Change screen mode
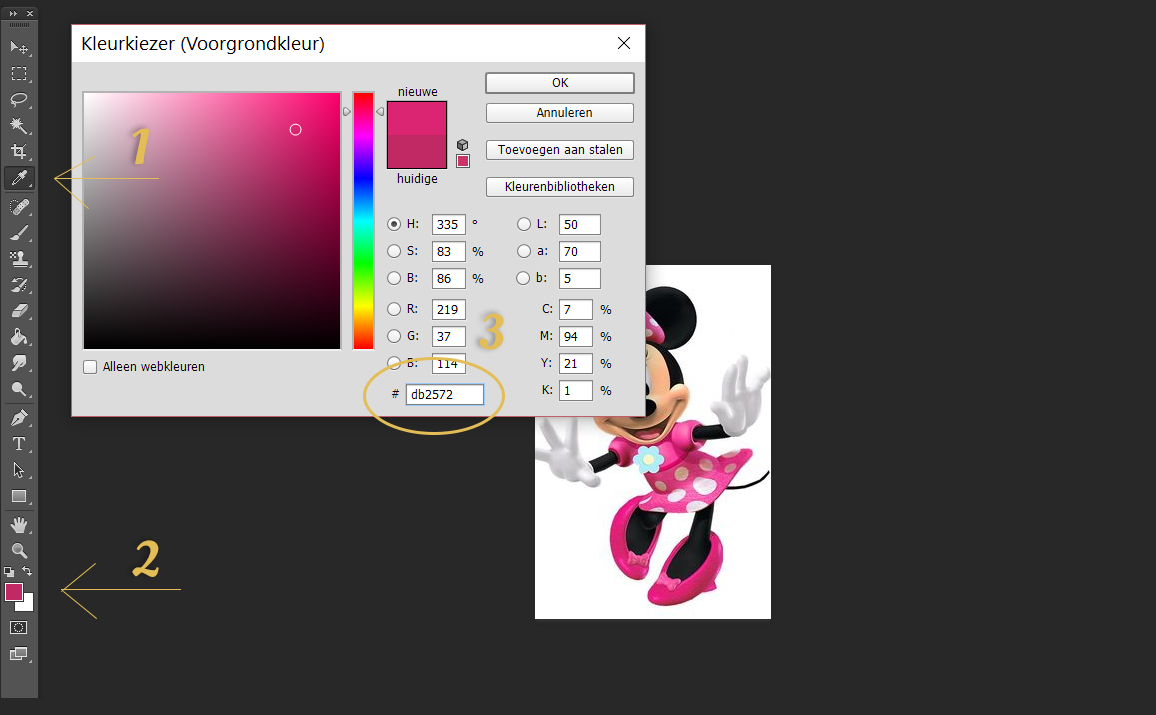This screenshot has height=715, width=1156. tap(19, 654)
